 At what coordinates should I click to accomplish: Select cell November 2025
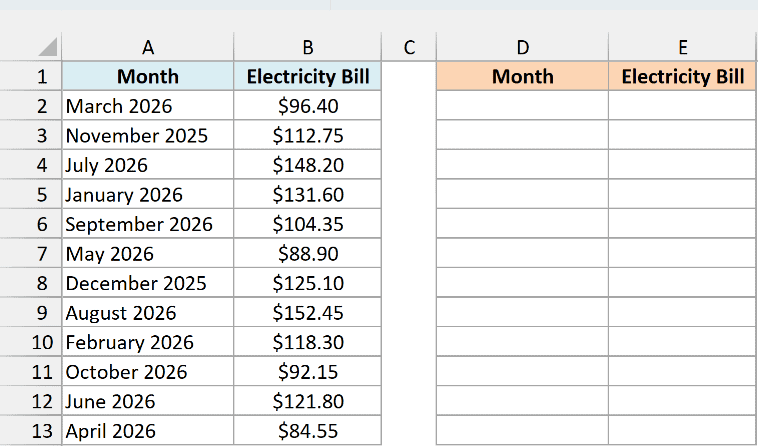click(148, 135)
